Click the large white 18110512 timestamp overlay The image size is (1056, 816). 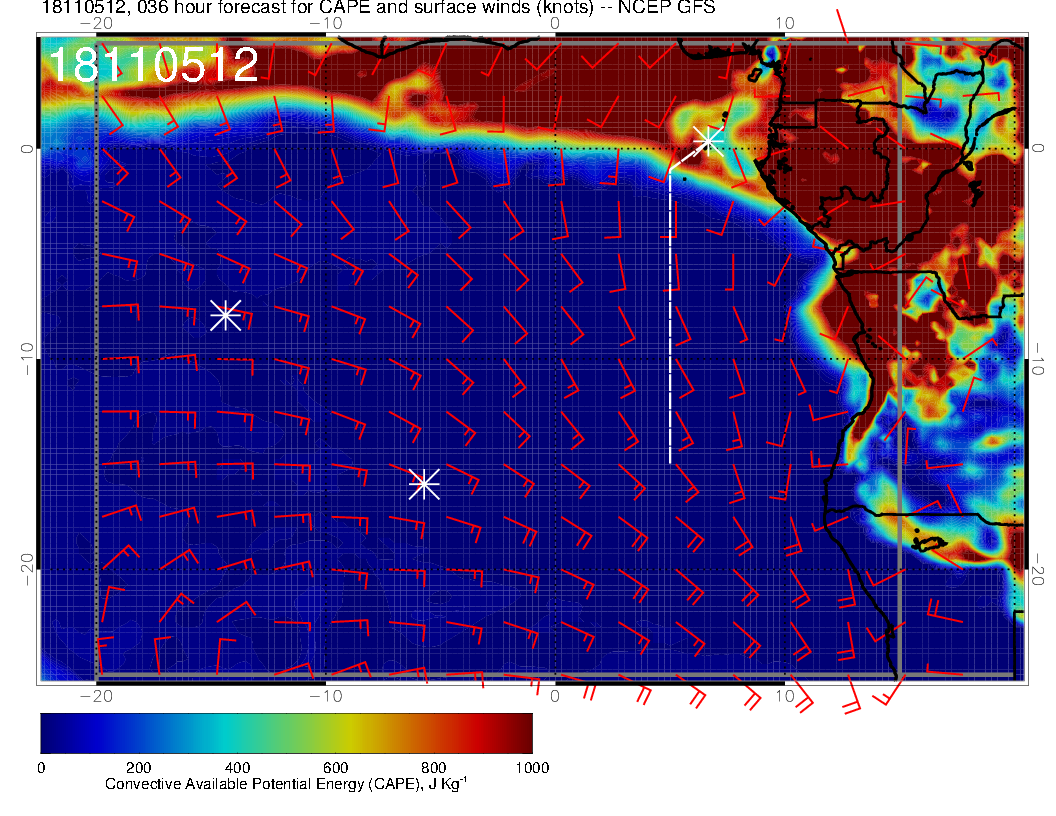[x=154, y=65]
